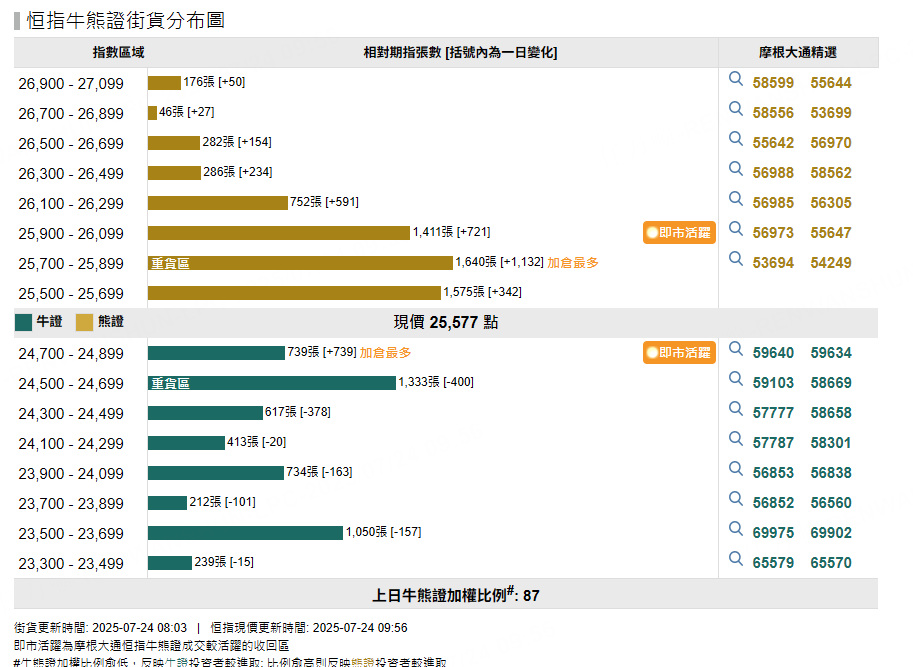Viewport: 913px width, 667px height.
Task: View bull warrant 56560
Action: click(x=831, y=503)
